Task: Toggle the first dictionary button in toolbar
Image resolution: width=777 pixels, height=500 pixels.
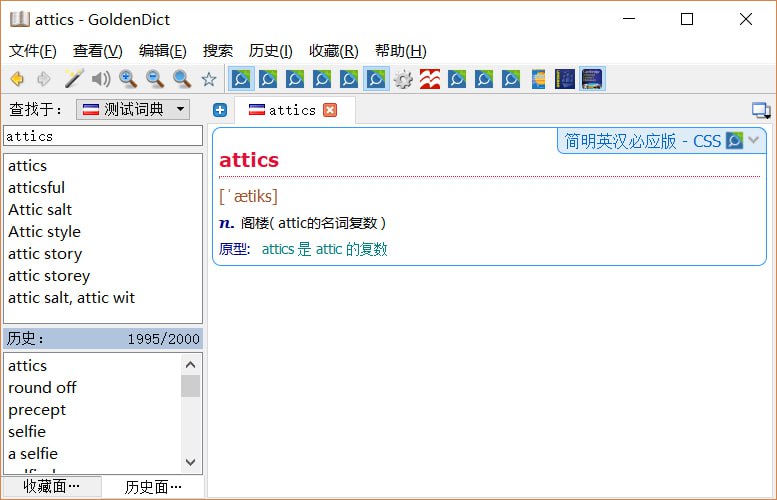Action: coord(241,79)
